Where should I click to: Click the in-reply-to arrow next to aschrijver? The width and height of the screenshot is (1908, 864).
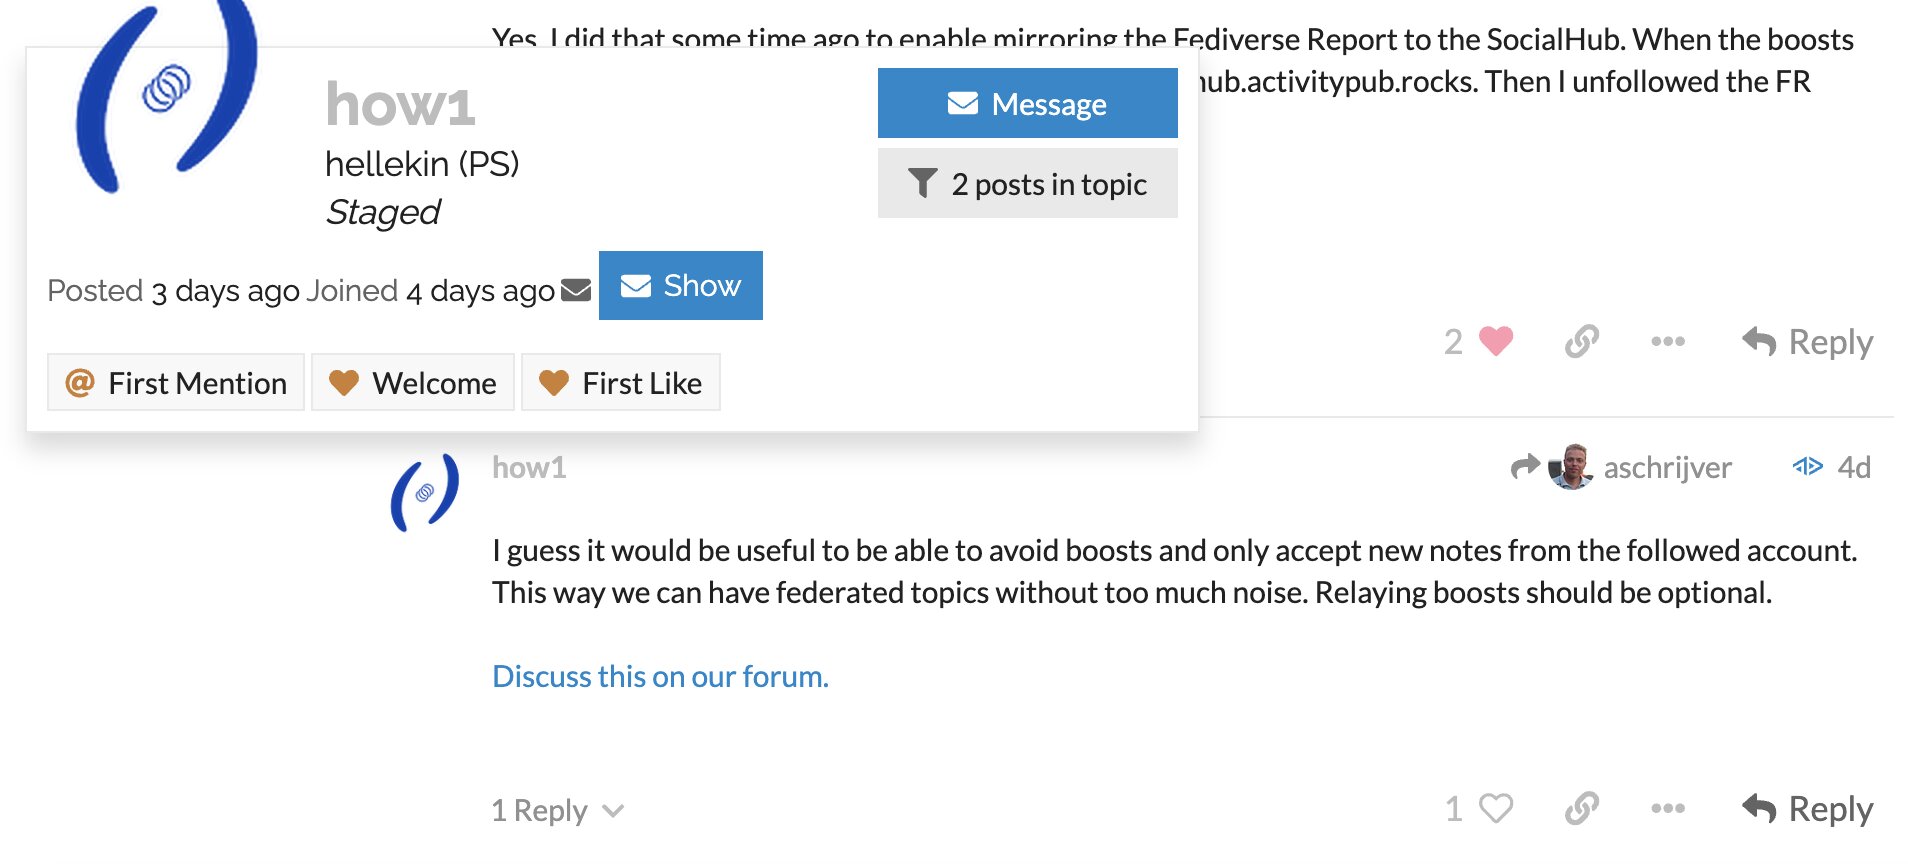point(1525,467)
